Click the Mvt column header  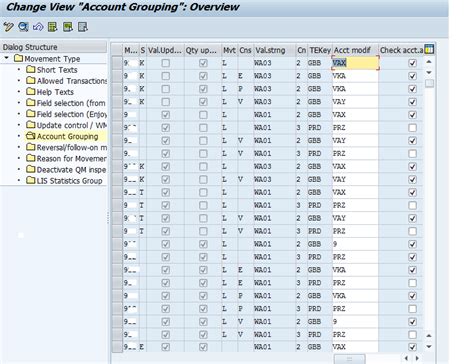(229, 50)
